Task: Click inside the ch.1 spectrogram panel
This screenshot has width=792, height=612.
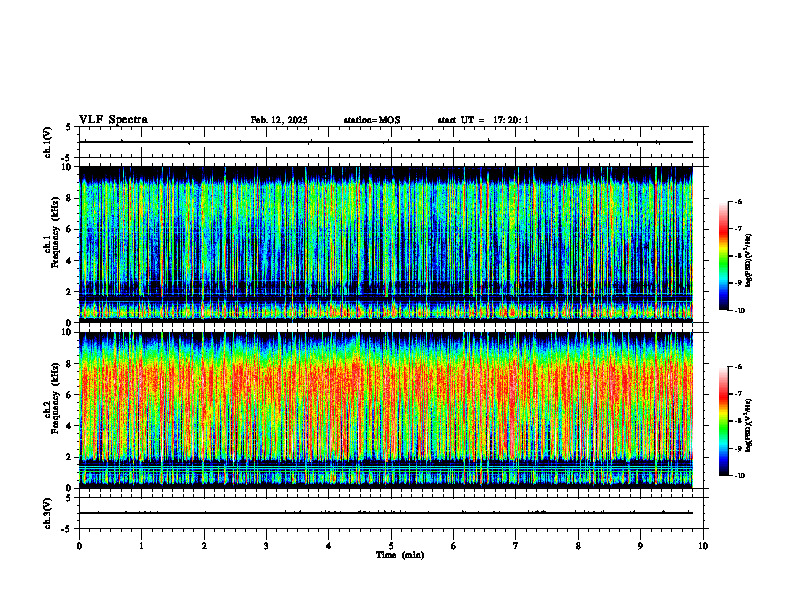Action: pyautogui.click(x=386, y=244)
